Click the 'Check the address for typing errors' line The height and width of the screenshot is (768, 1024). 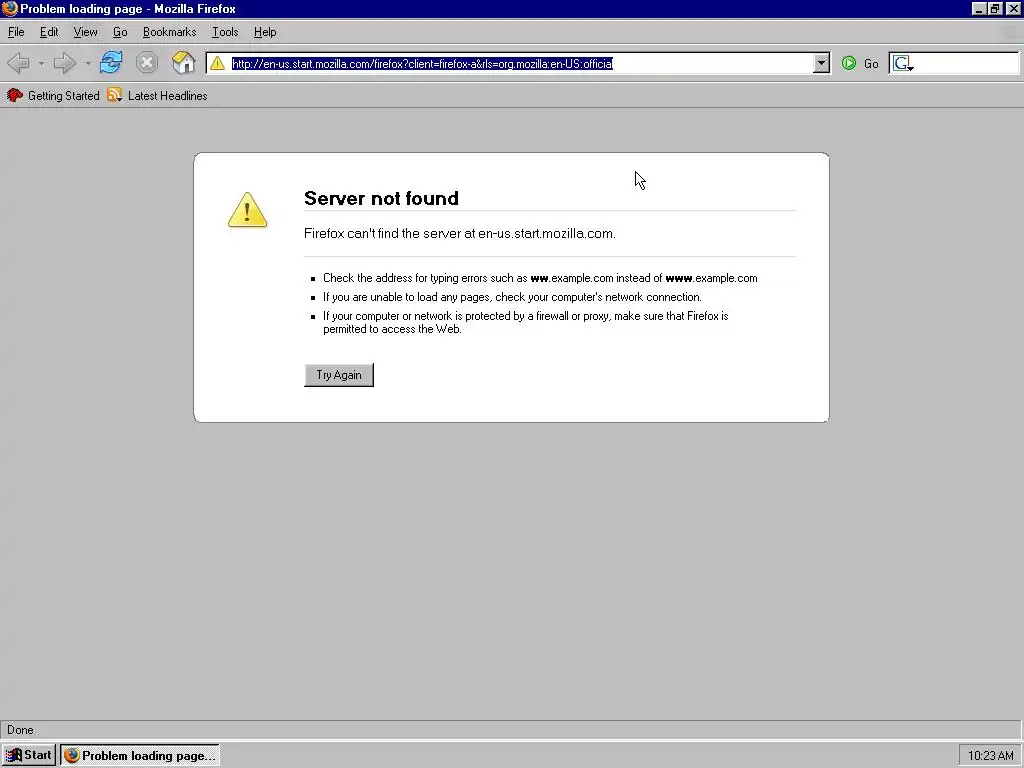540,278
